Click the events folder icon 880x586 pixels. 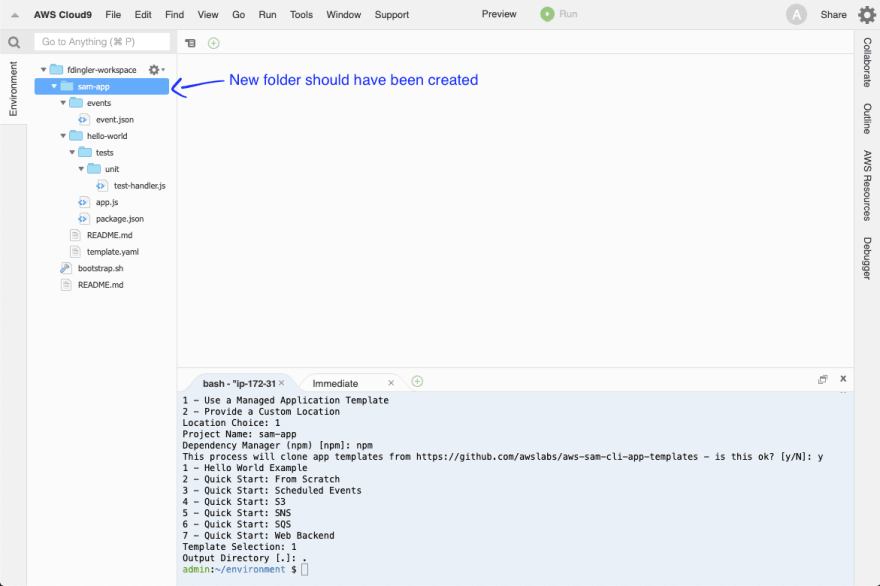point(76,103)
